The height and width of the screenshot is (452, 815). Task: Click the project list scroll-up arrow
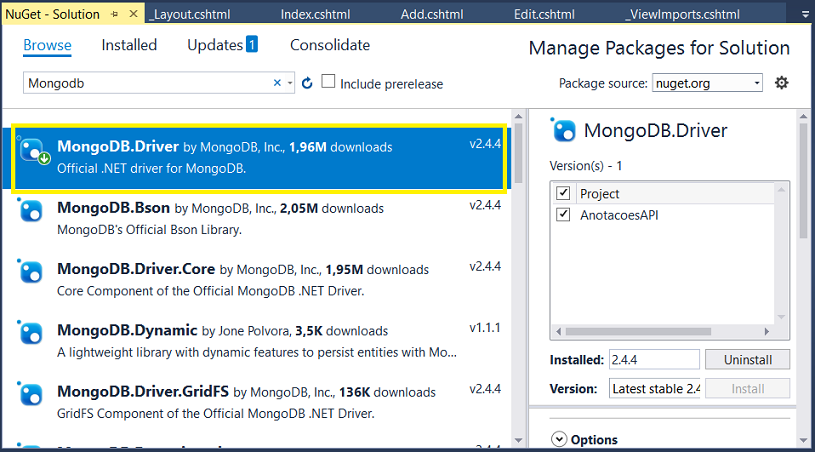point(781,190)
